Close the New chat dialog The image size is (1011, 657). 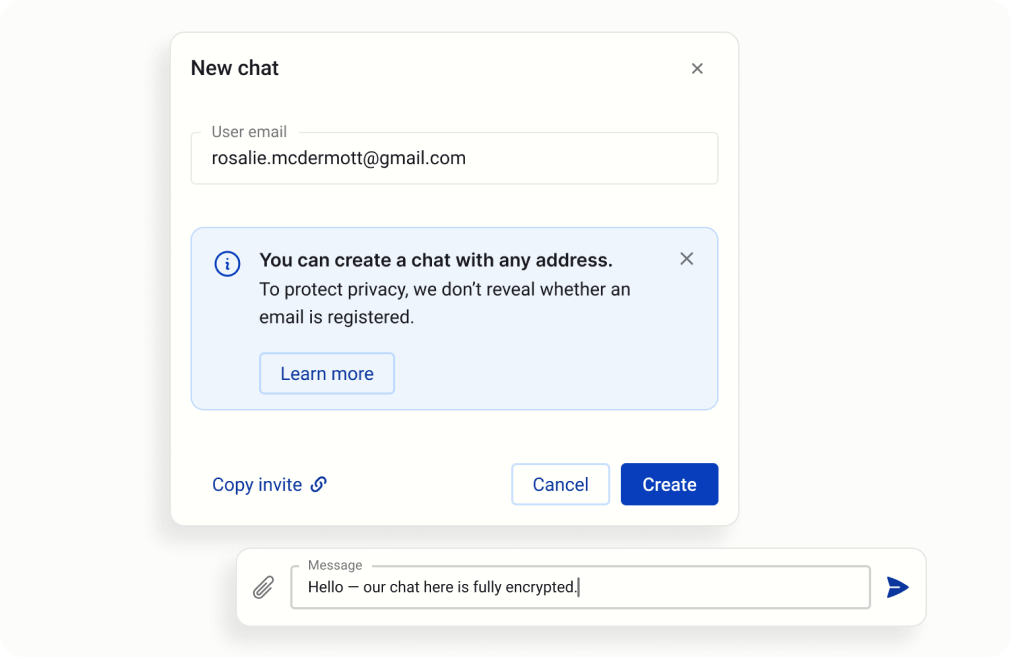point(697,69)
